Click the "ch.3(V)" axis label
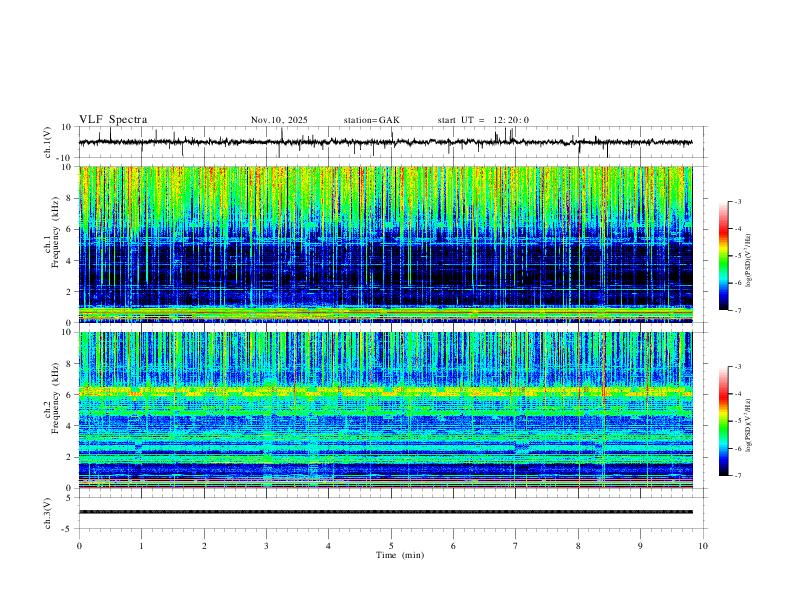792x612 pixels. (x=47, y=513)
